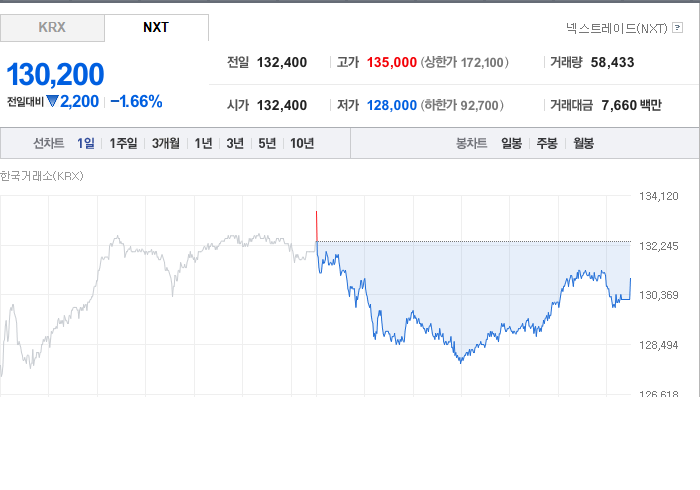This screenshot has height=490, width=700.
Task: Click the 넥스트레이드(NXT) label
Action: coord(617,28)
